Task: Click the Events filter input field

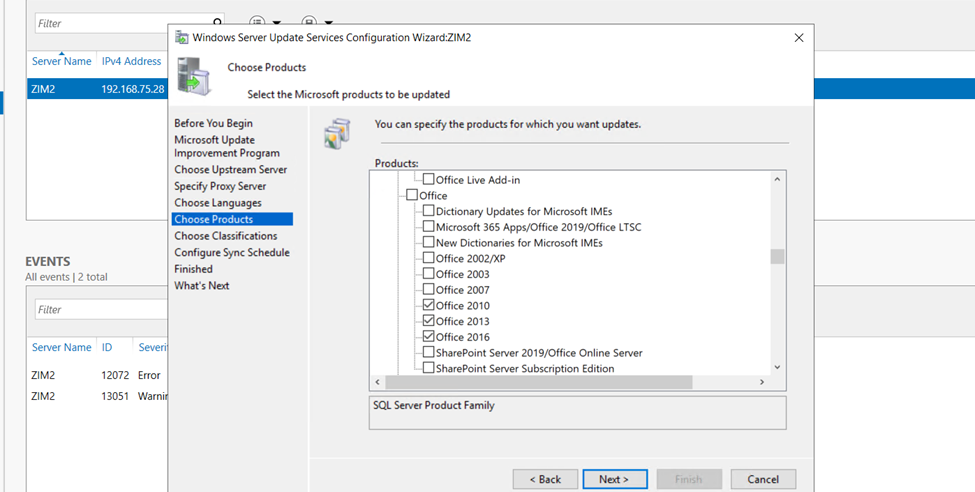Action: pyautogui.click(x=100, y=310)
